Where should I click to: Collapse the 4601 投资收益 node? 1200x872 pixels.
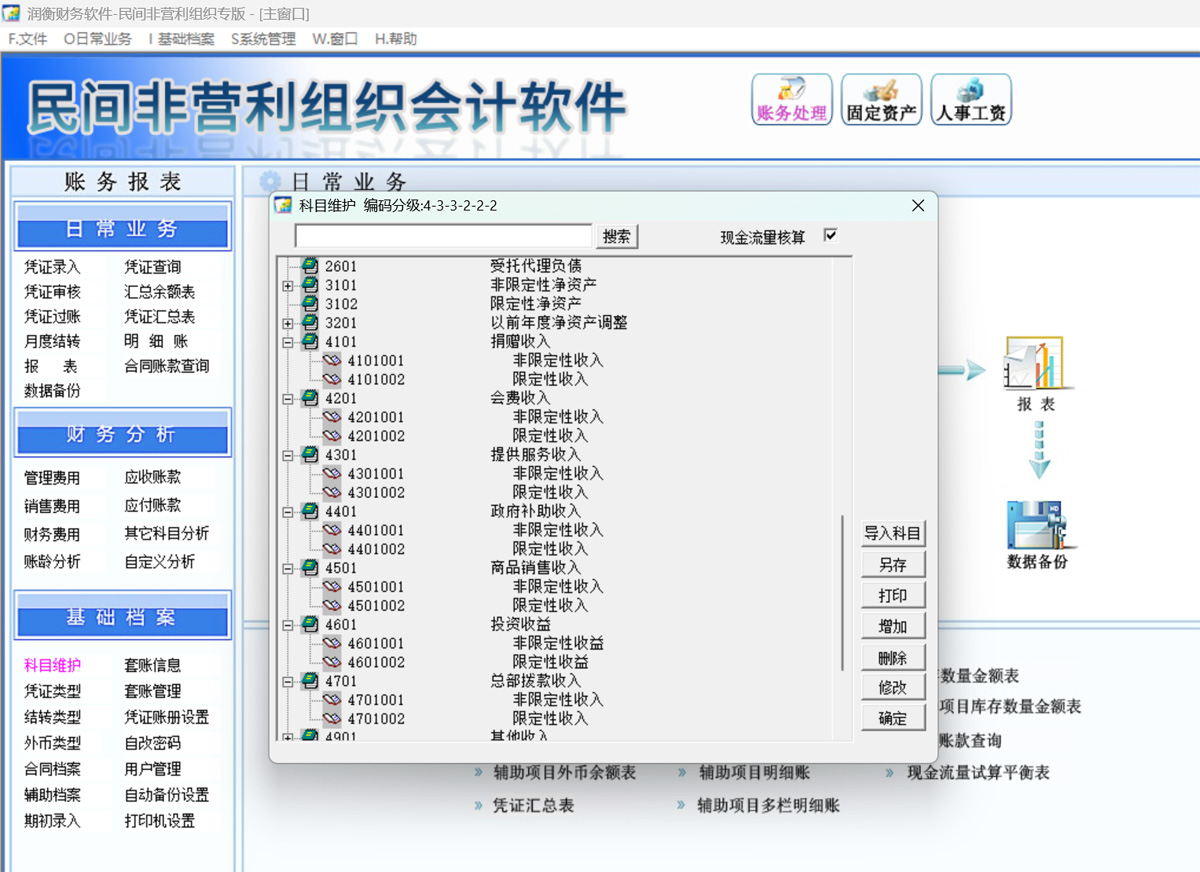coord(288,625)
